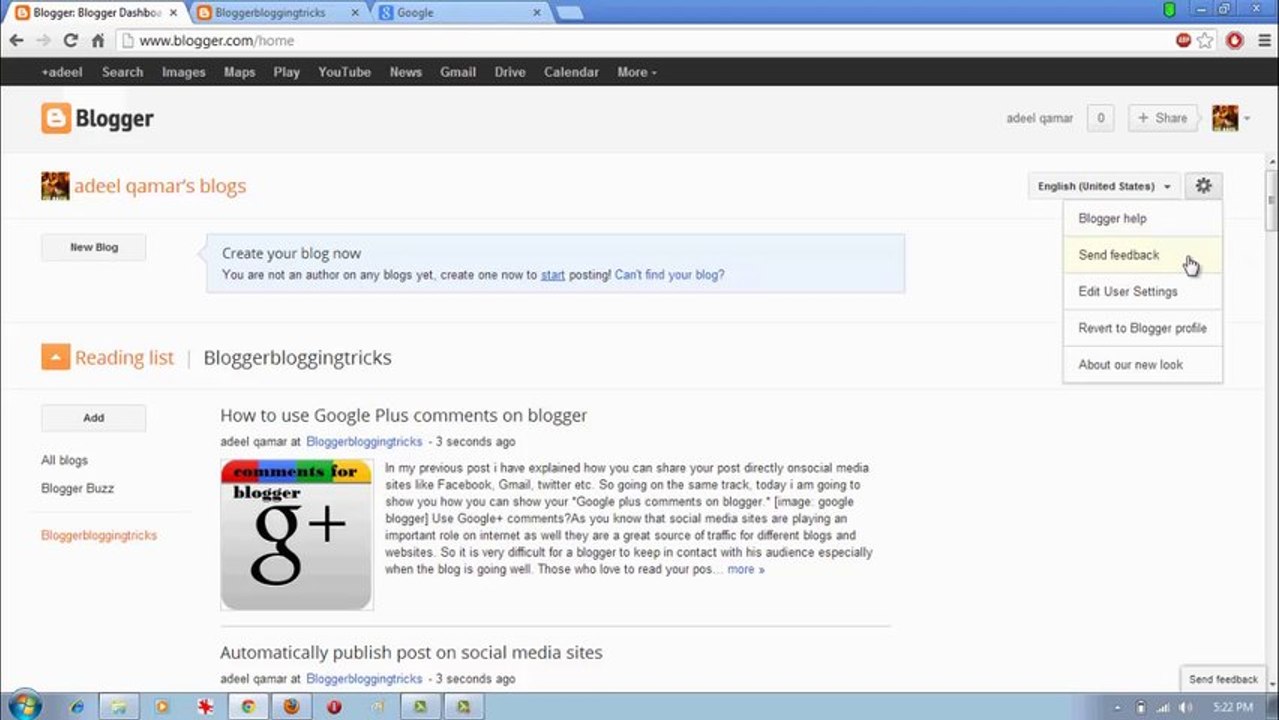Open a new tab with the new tab button

pos(569,13)
